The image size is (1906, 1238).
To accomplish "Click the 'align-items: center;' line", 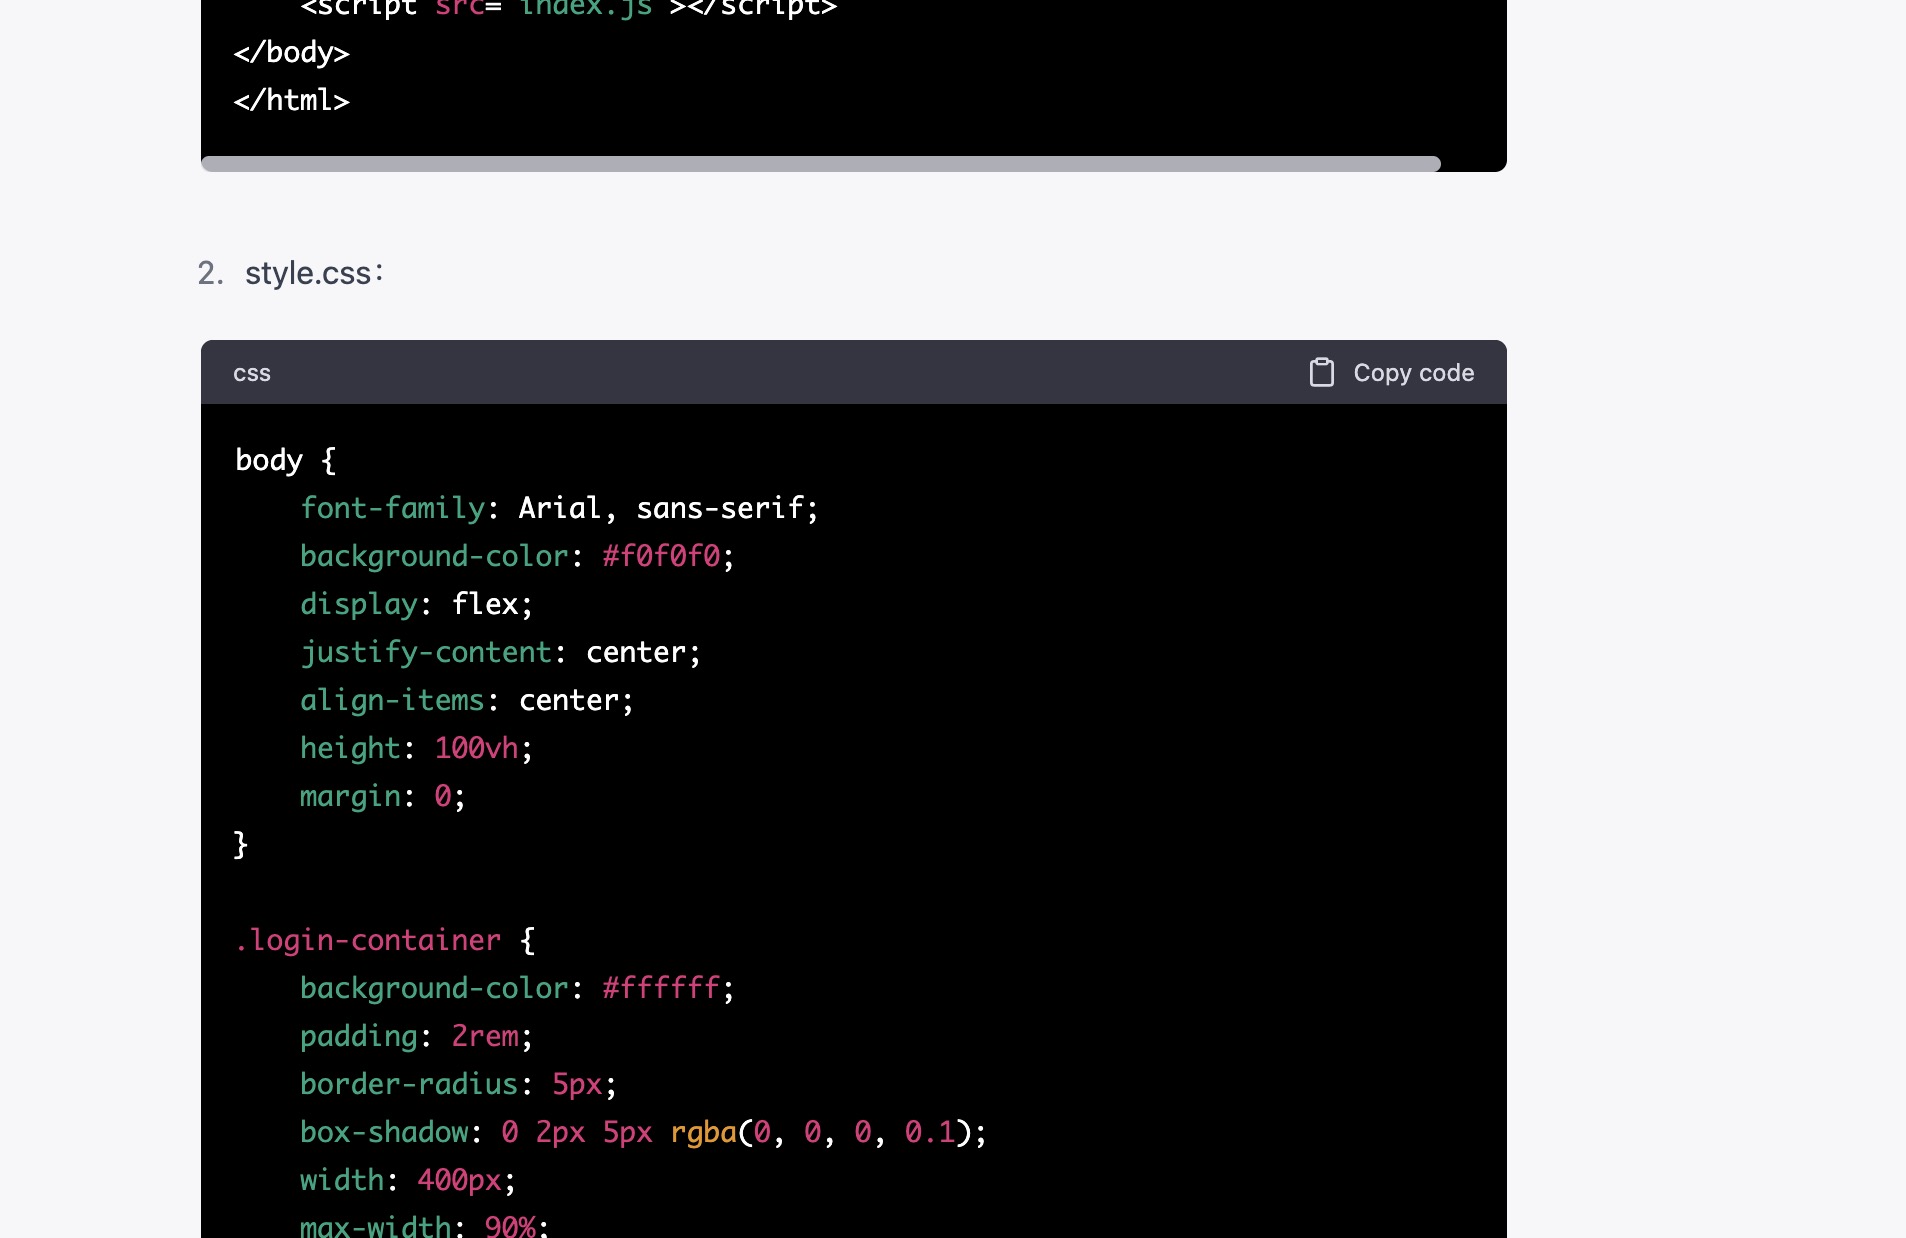I will [x=467, y=700].
